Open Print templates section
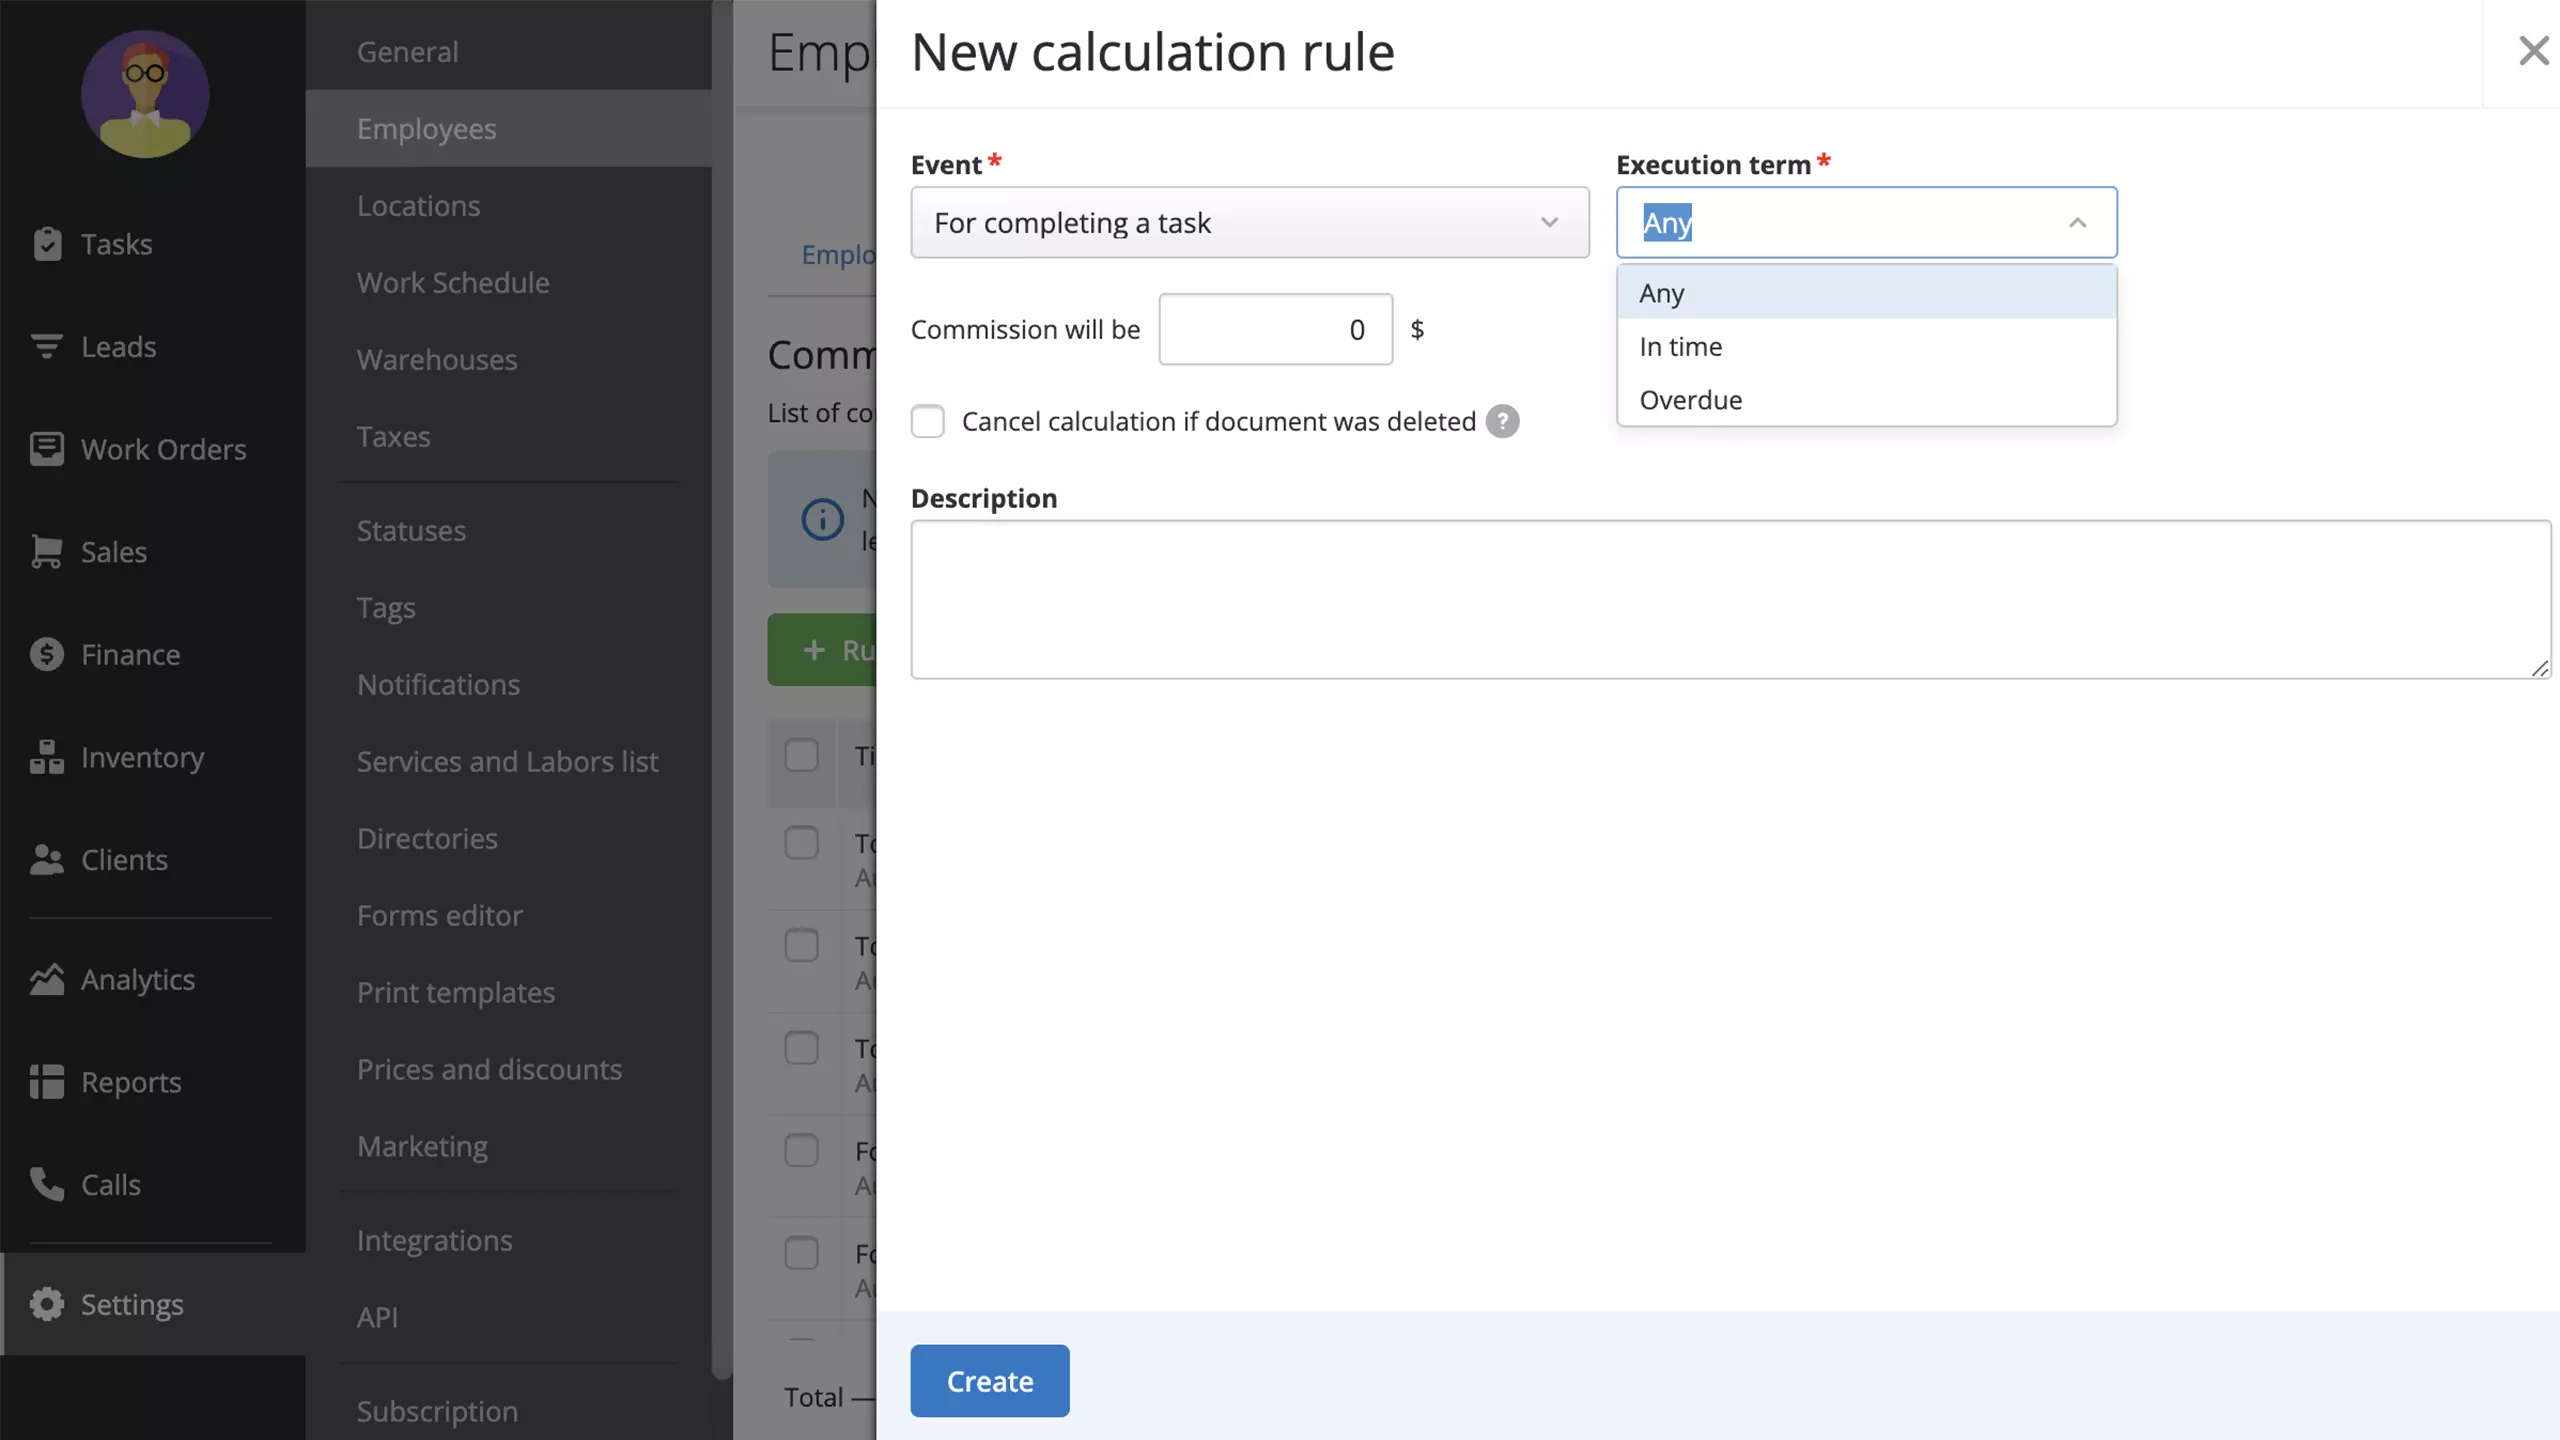 (455, 993)
